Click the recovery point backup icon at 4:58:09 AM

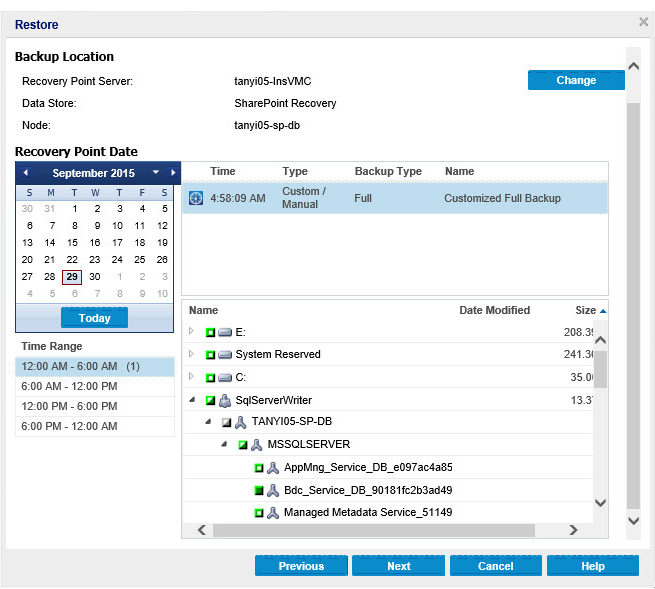pyautogui.click(x=196, y=198)
